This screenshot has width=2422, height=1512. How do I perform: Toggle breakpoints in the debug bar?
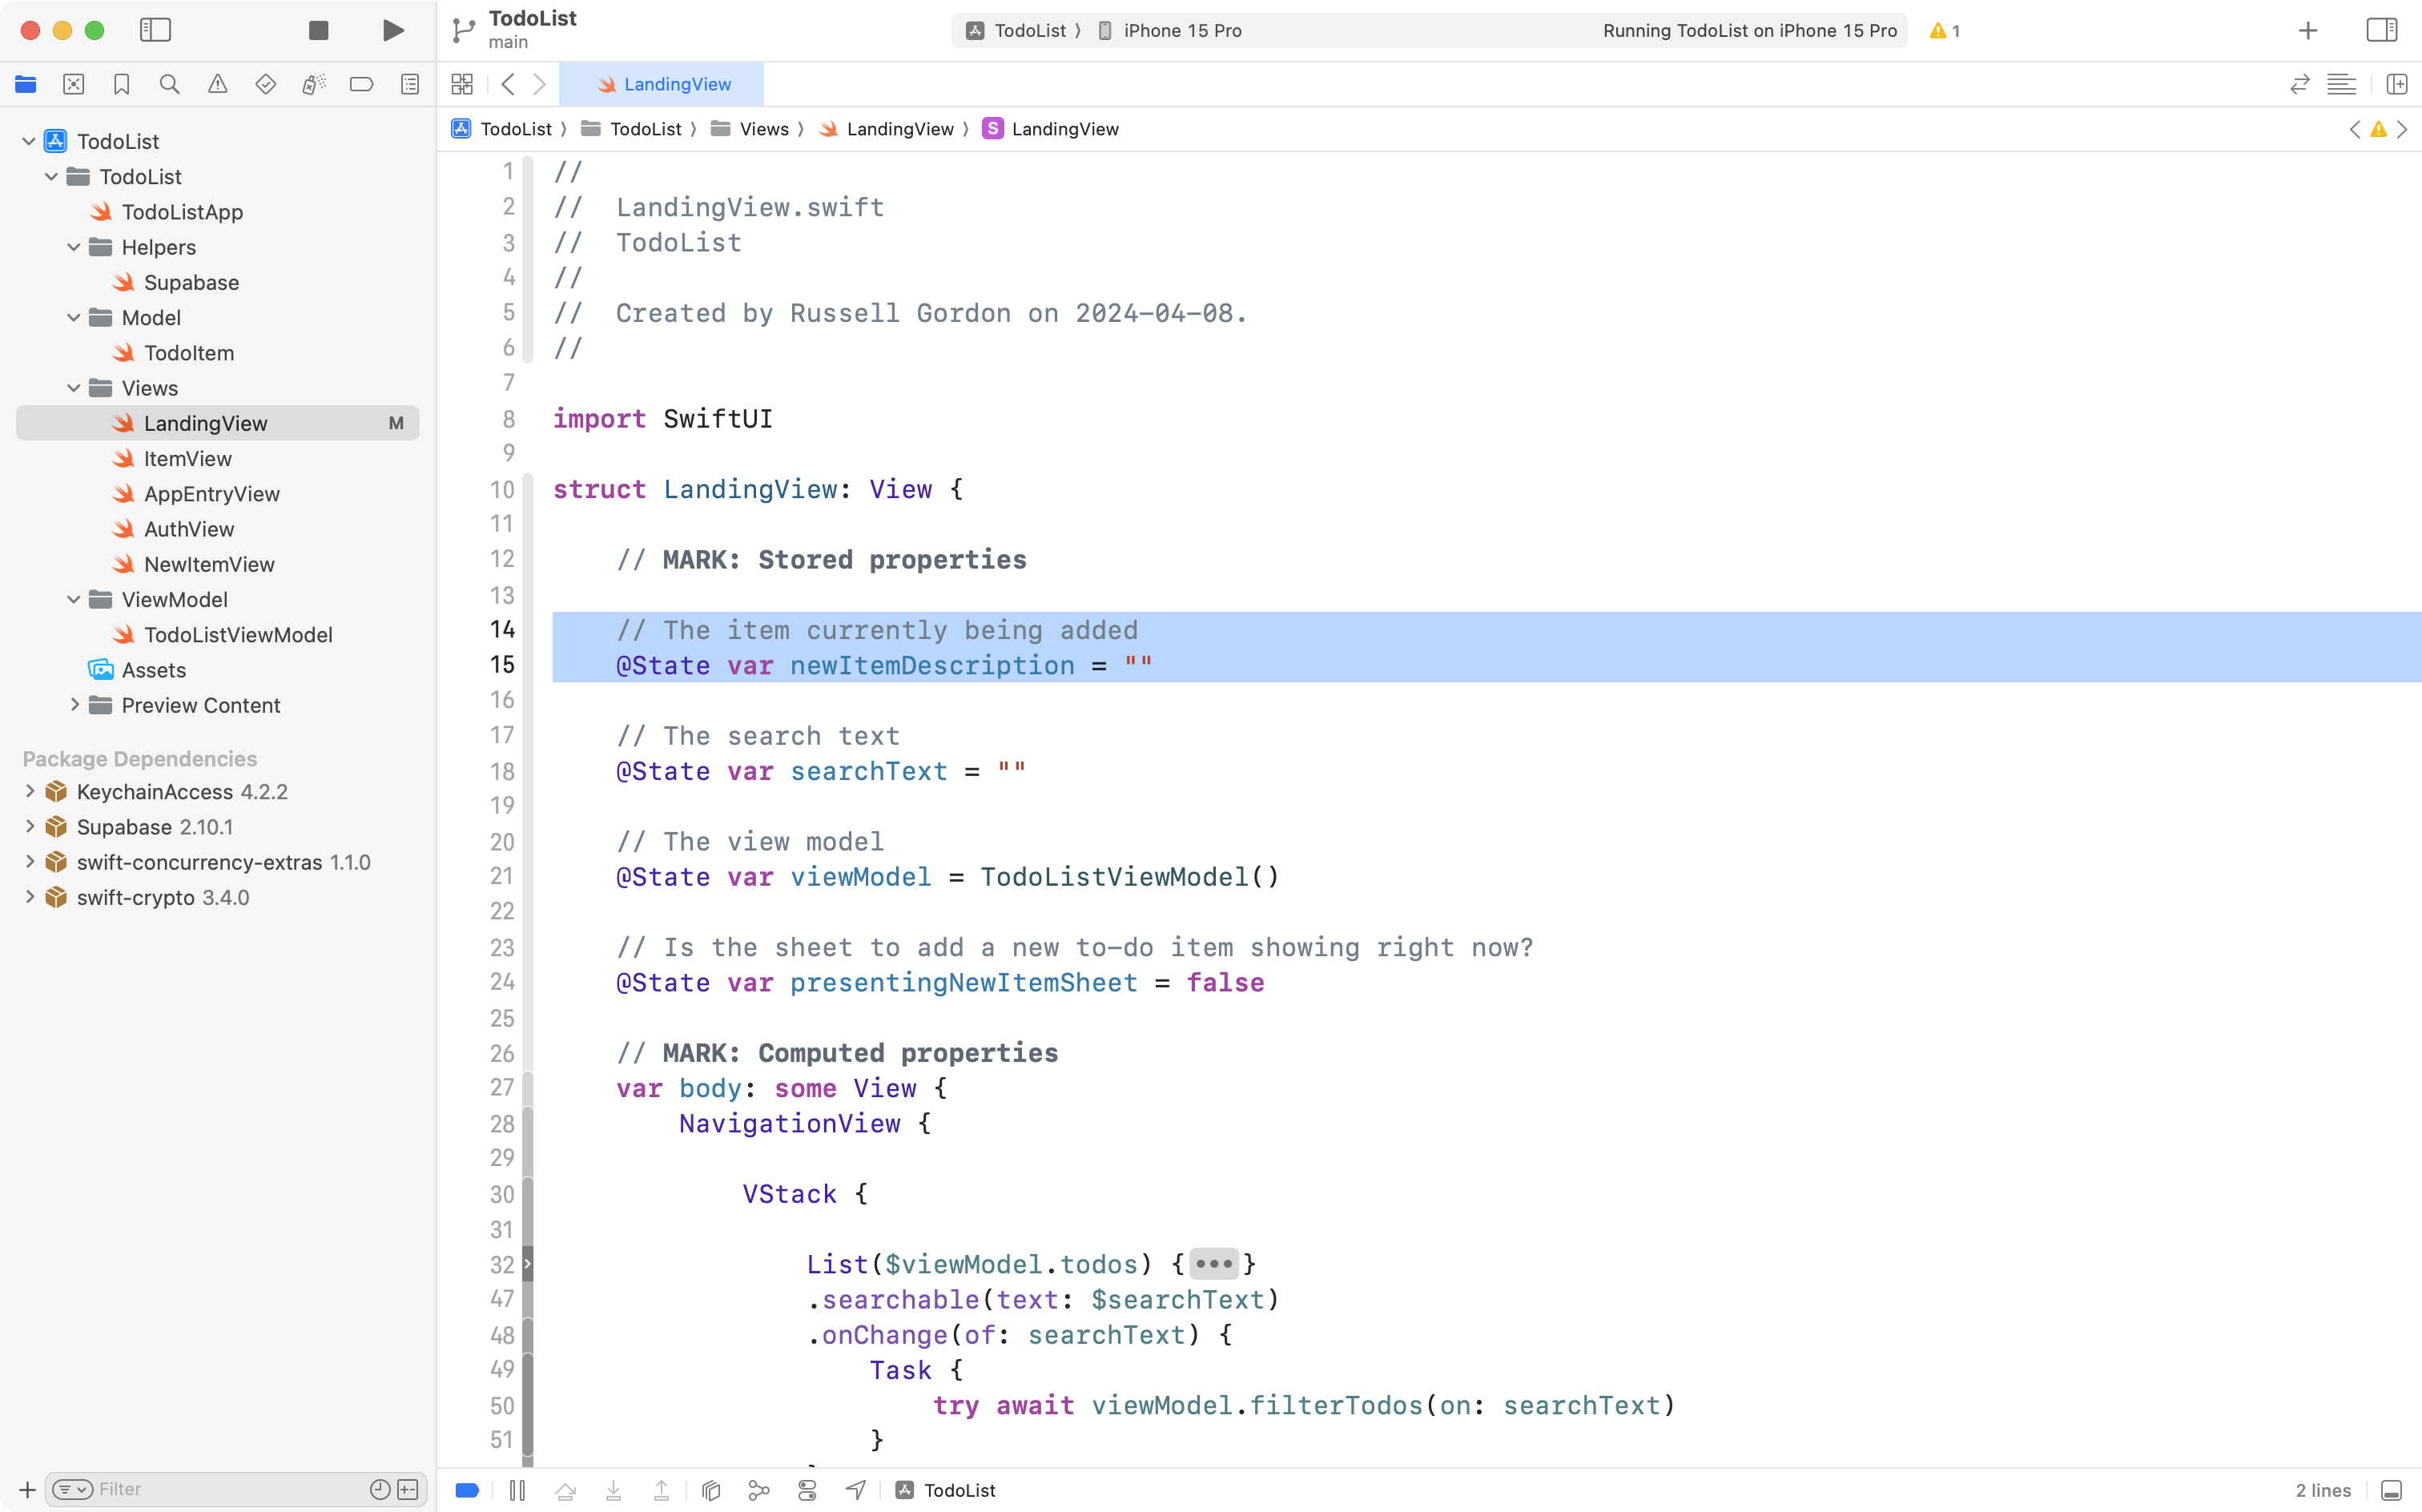point(466,1489)
